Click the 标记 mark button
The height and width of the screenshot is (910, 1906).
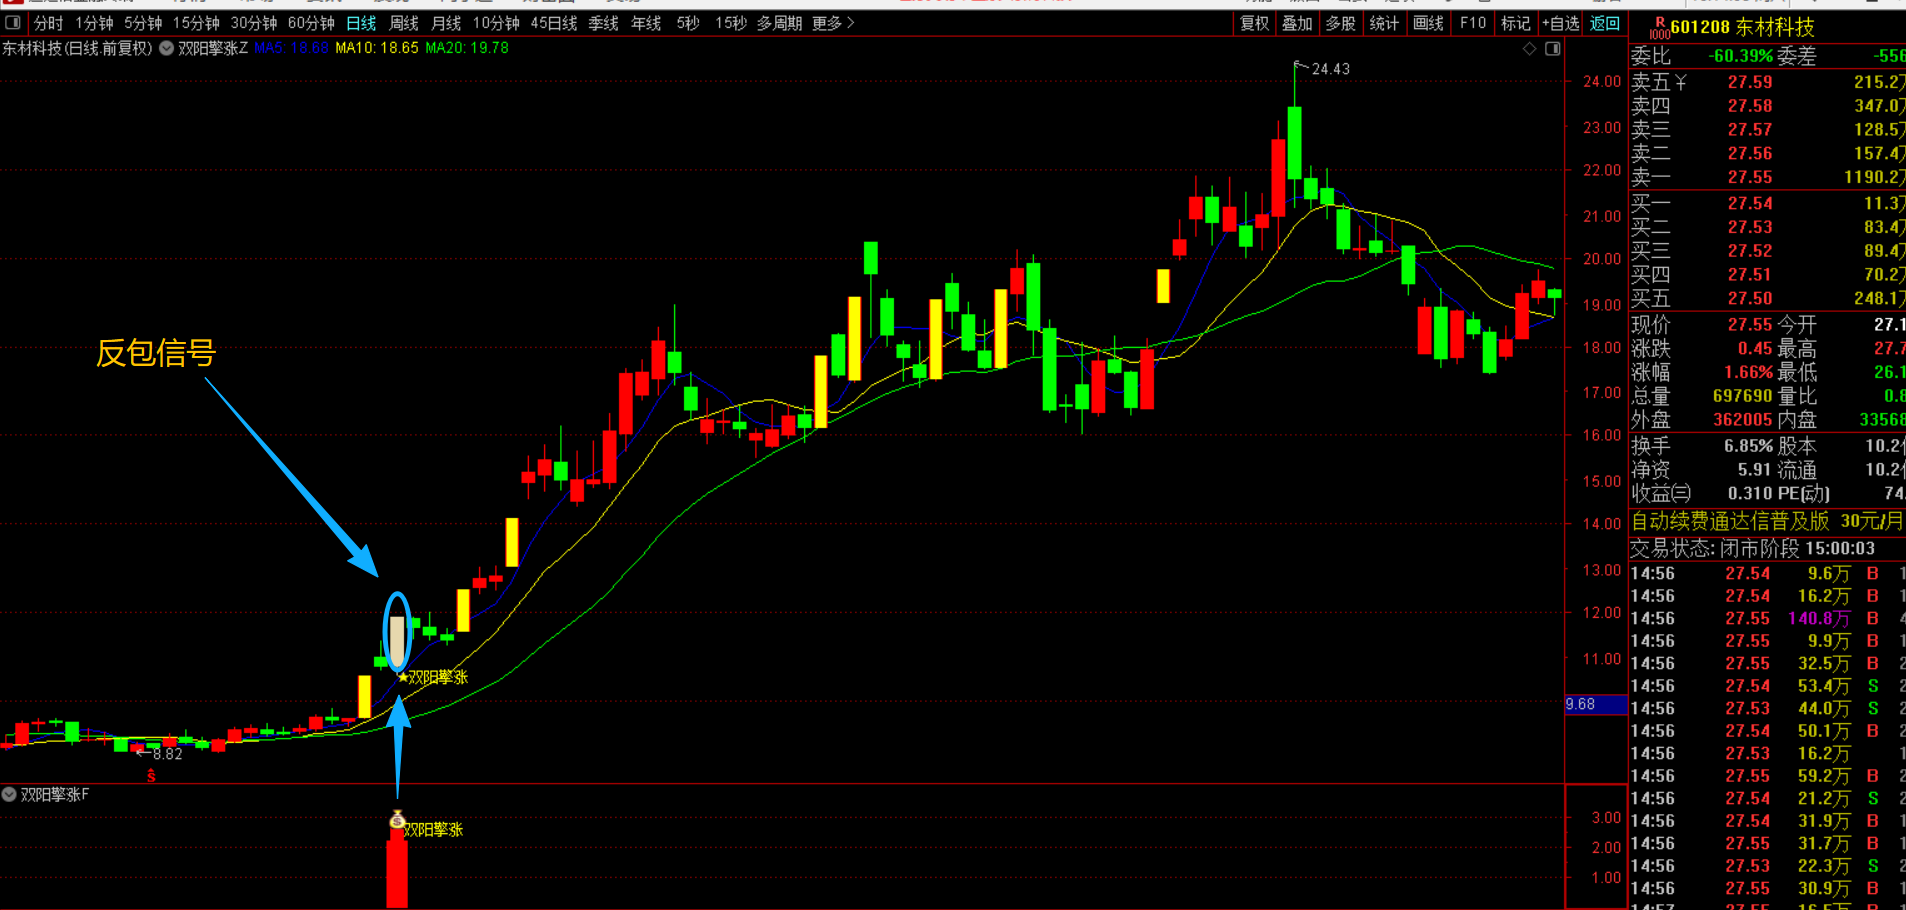pos(1515,23)
